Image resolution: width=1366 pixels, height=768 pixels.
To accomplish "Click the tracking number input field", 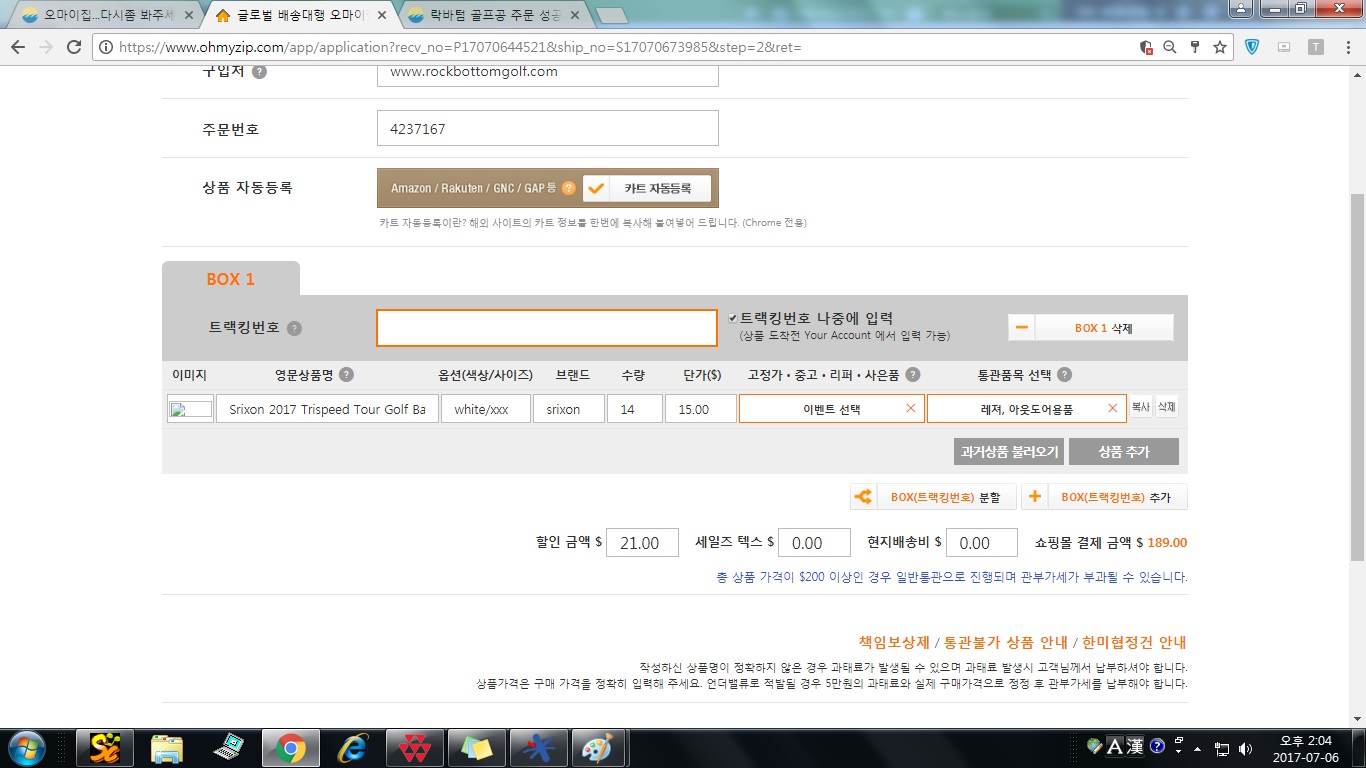I will click(x=546, y=328).
